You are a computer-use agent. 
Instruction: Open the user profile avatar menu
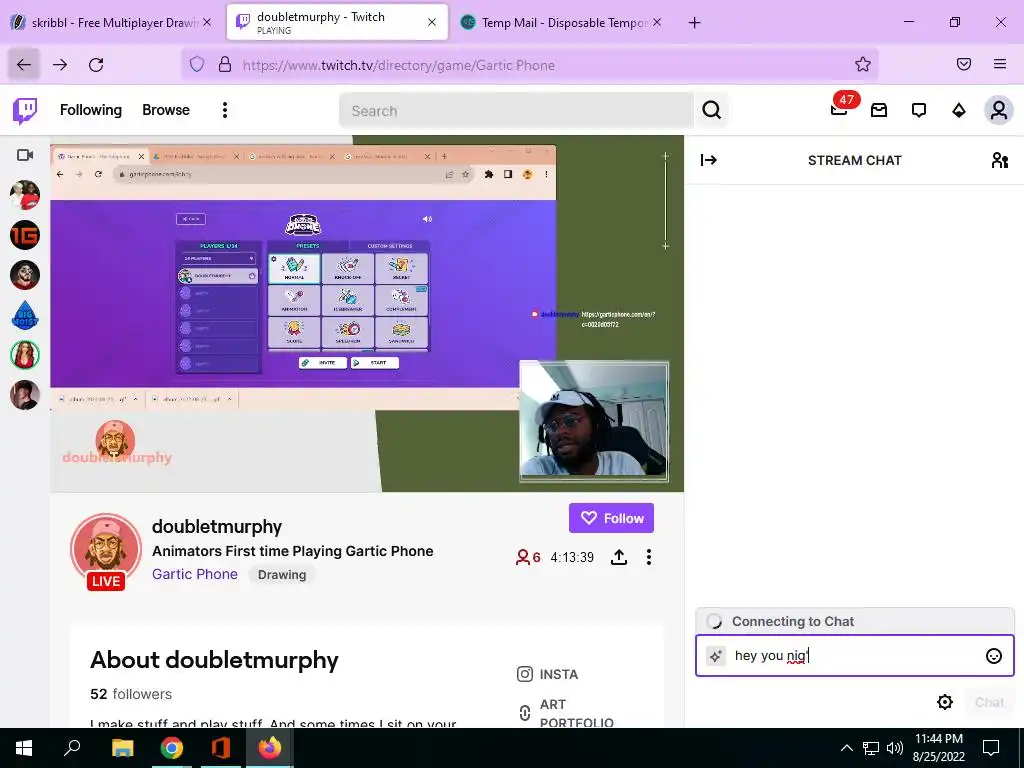tap(999, 110)
